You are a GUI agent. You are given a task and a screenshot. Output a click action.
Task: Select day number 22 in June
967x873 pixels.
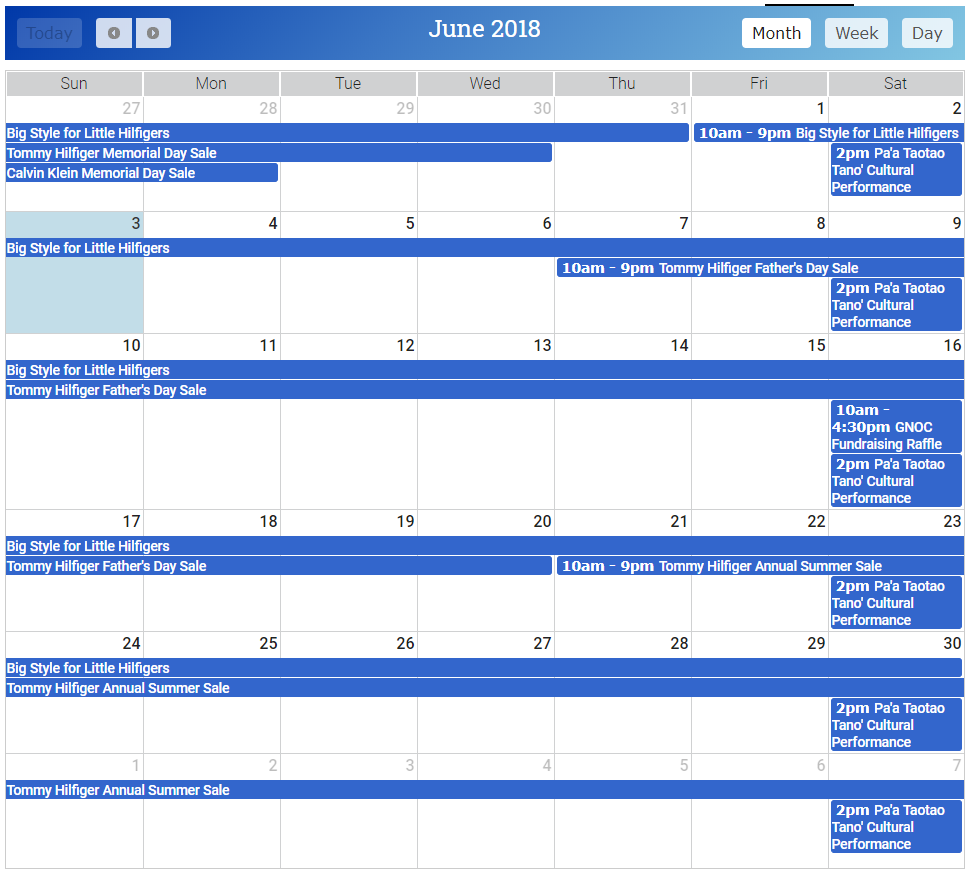(x=817, y=522)
